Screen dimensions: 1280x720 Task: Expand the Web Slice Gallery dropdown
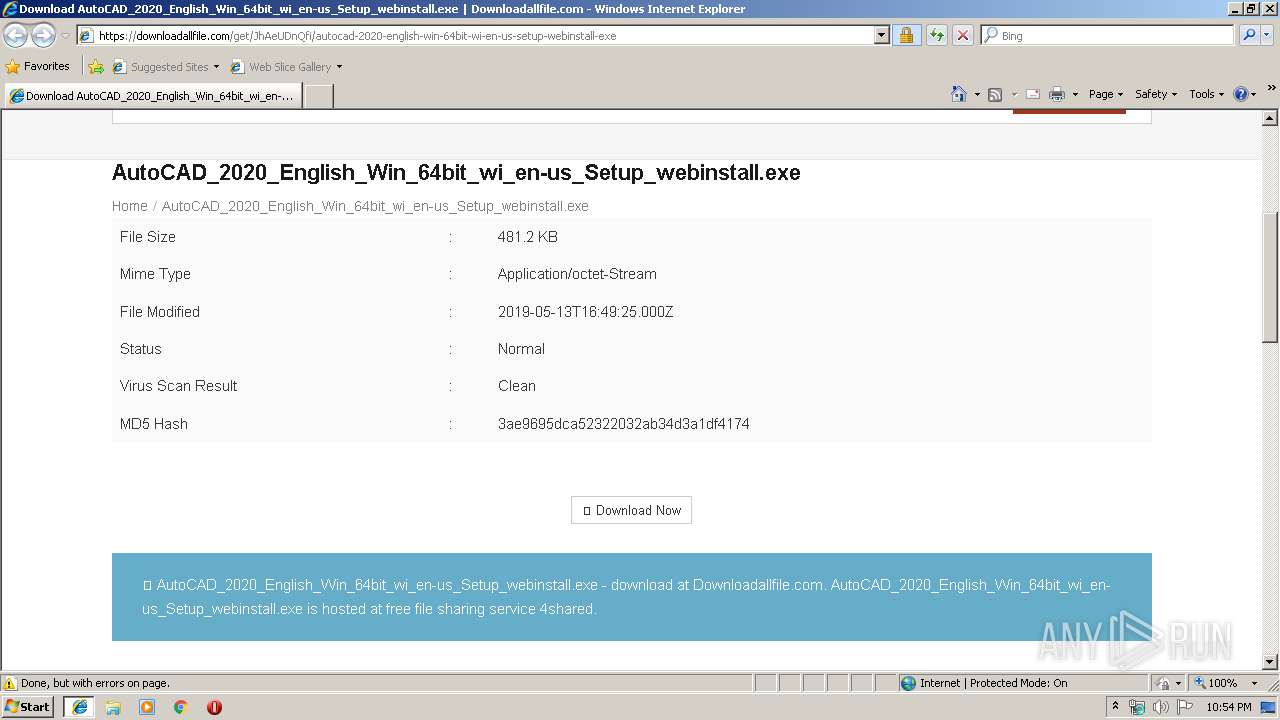(339, 67)
